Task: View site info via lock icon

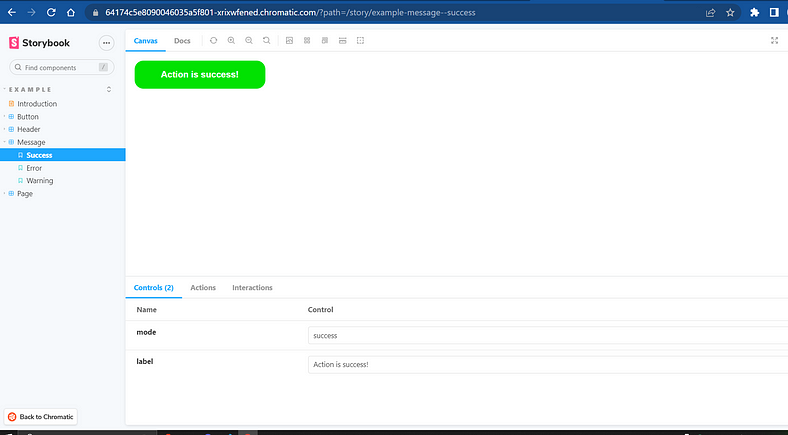Action: 95,13
